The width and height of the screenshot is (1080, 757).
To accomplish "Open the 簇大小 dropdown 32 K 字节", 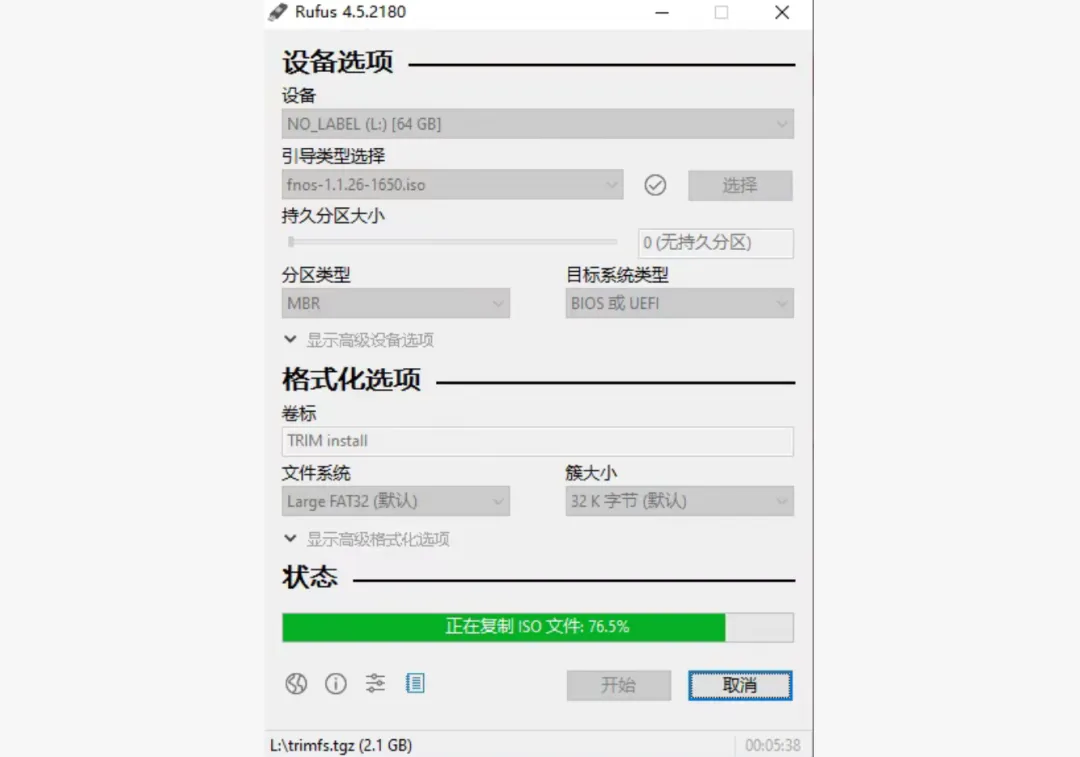I will pos(679,501).
